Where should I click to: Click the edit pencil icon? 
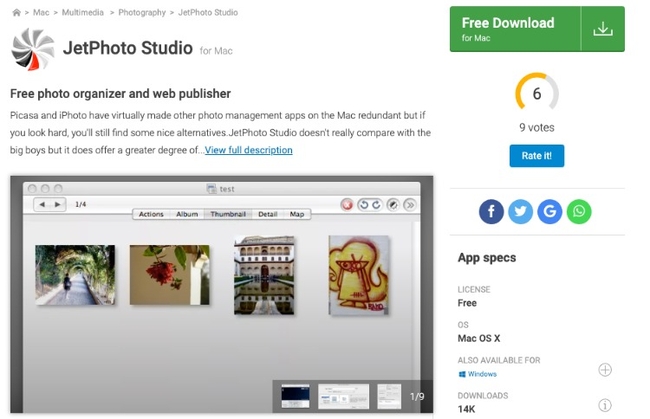393,205
